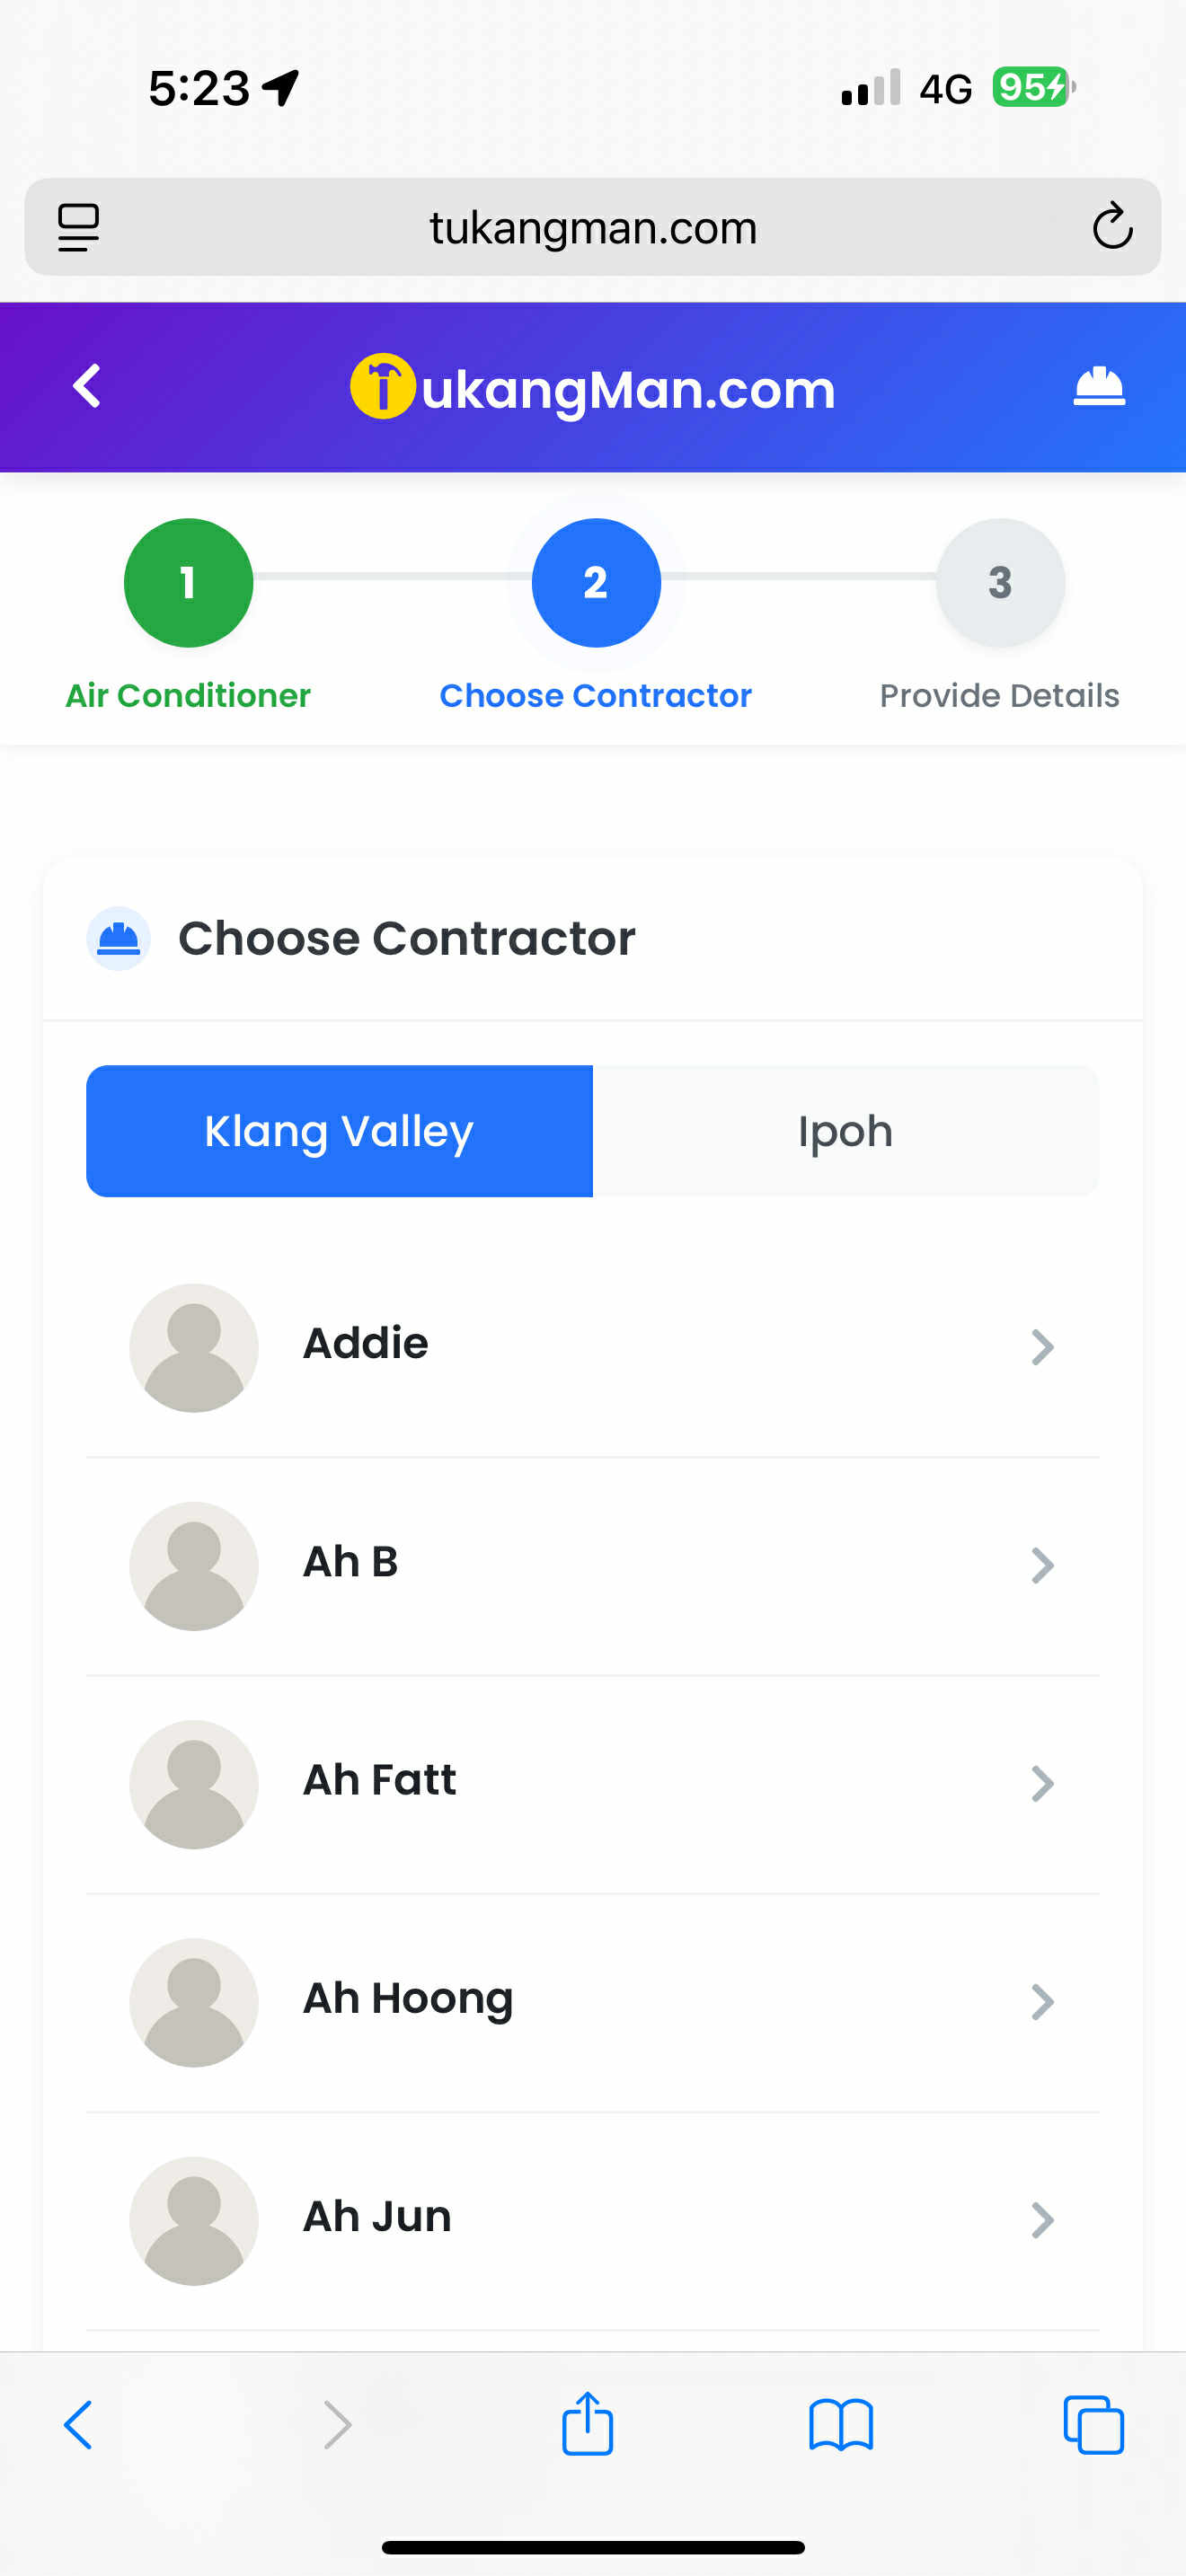Select contractor Ah Hoong
1186x2576 pixels.
(x=408, y=1999)
